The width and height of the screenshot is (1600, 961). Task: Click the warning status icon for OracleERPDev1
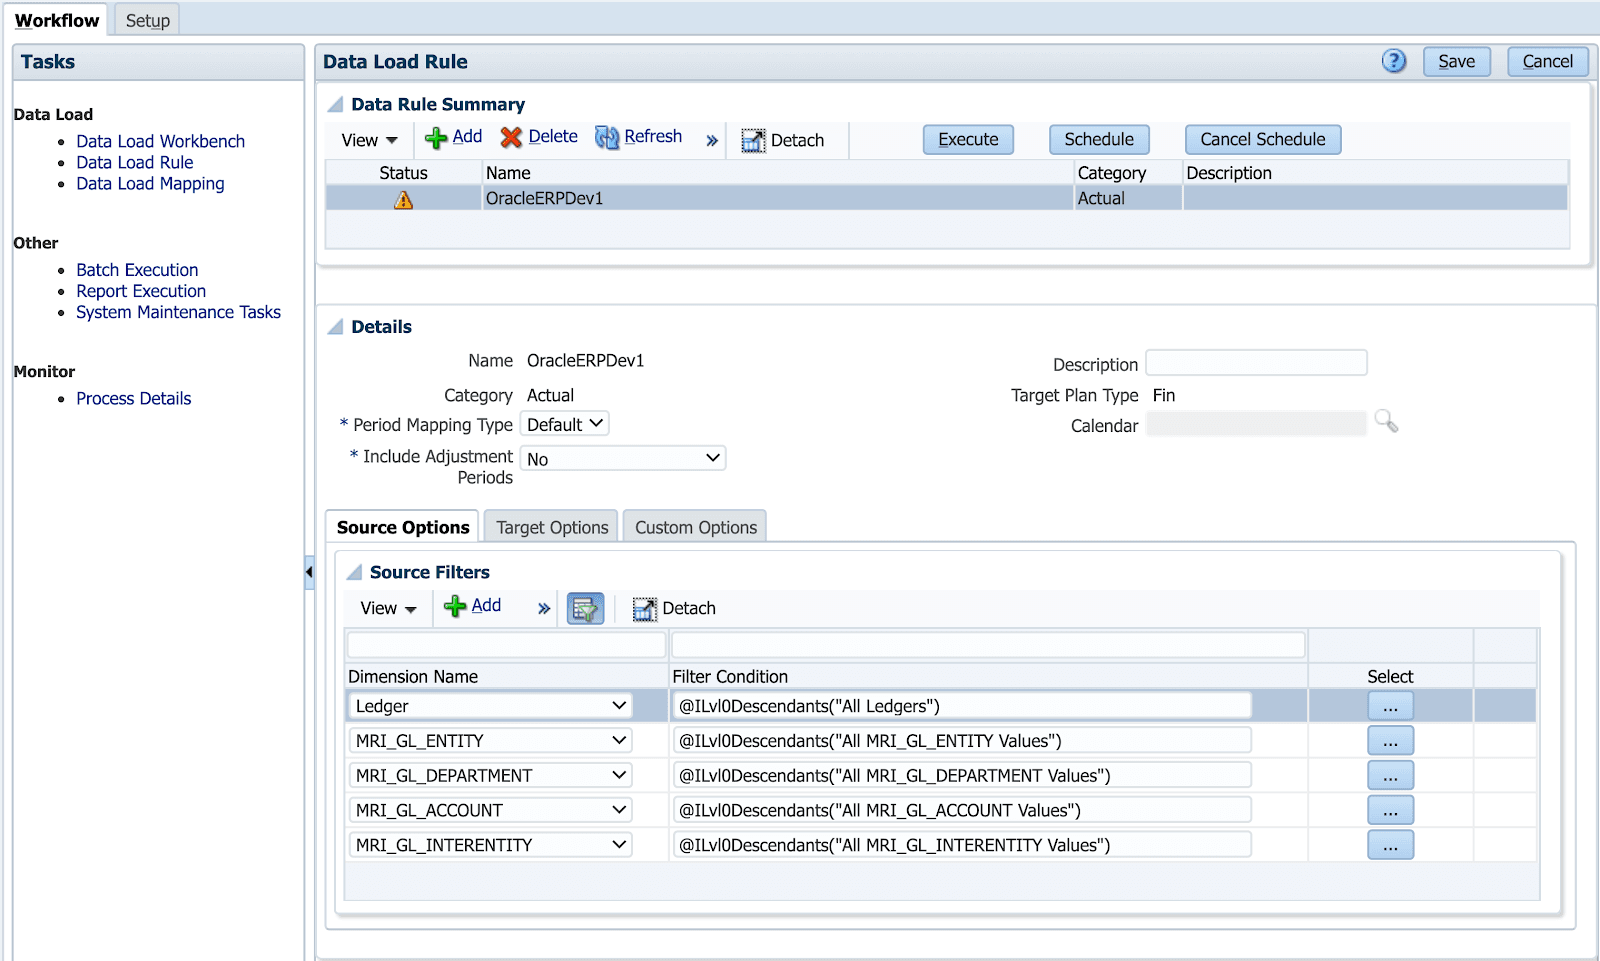402,198
